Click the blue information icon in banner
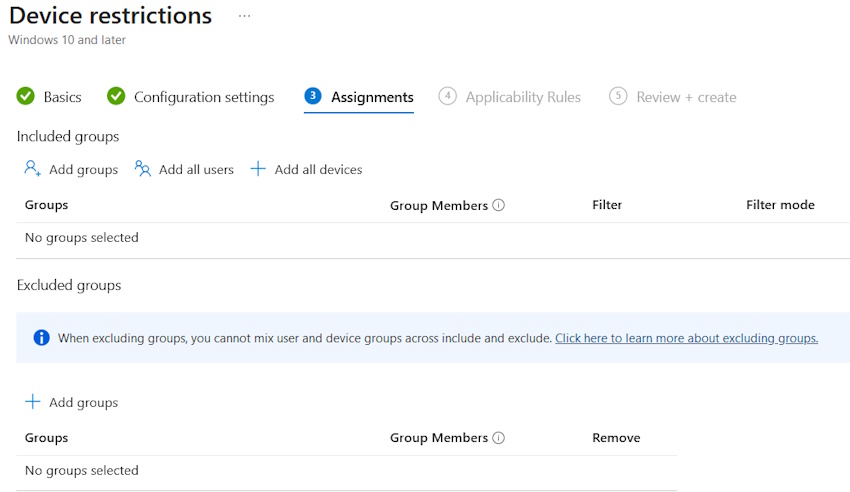850x492 pixels. 41,338
